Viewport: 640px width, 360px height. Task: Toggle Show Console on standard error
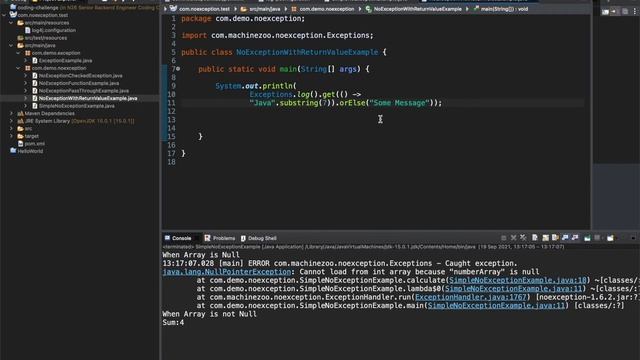(x=575, y=238)
